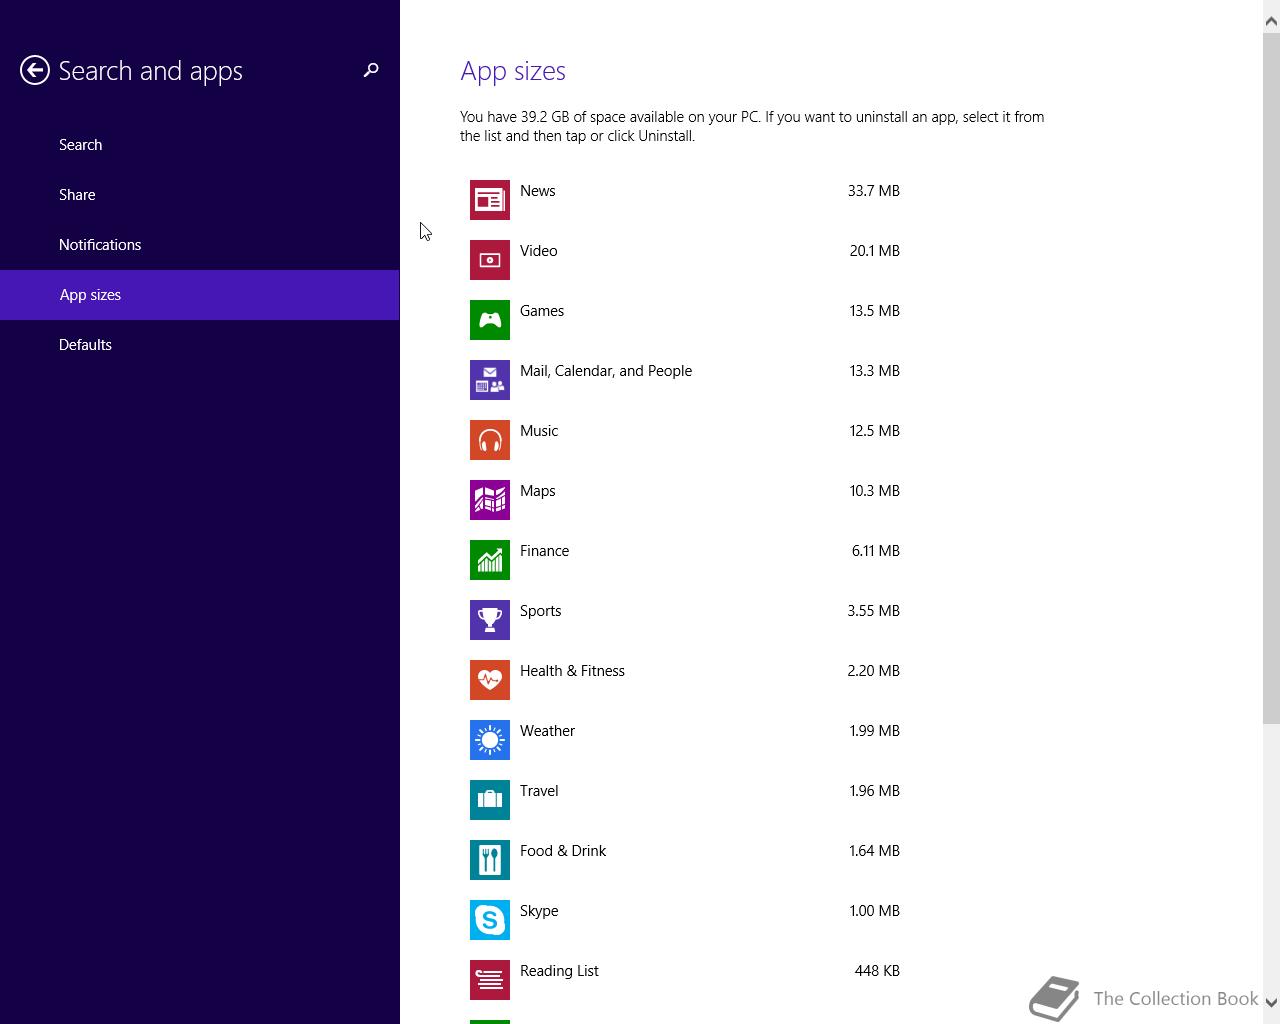1280x1024 pixels.
Task: Click the Health & Fitness label
Action: click(x=572, y=671)
